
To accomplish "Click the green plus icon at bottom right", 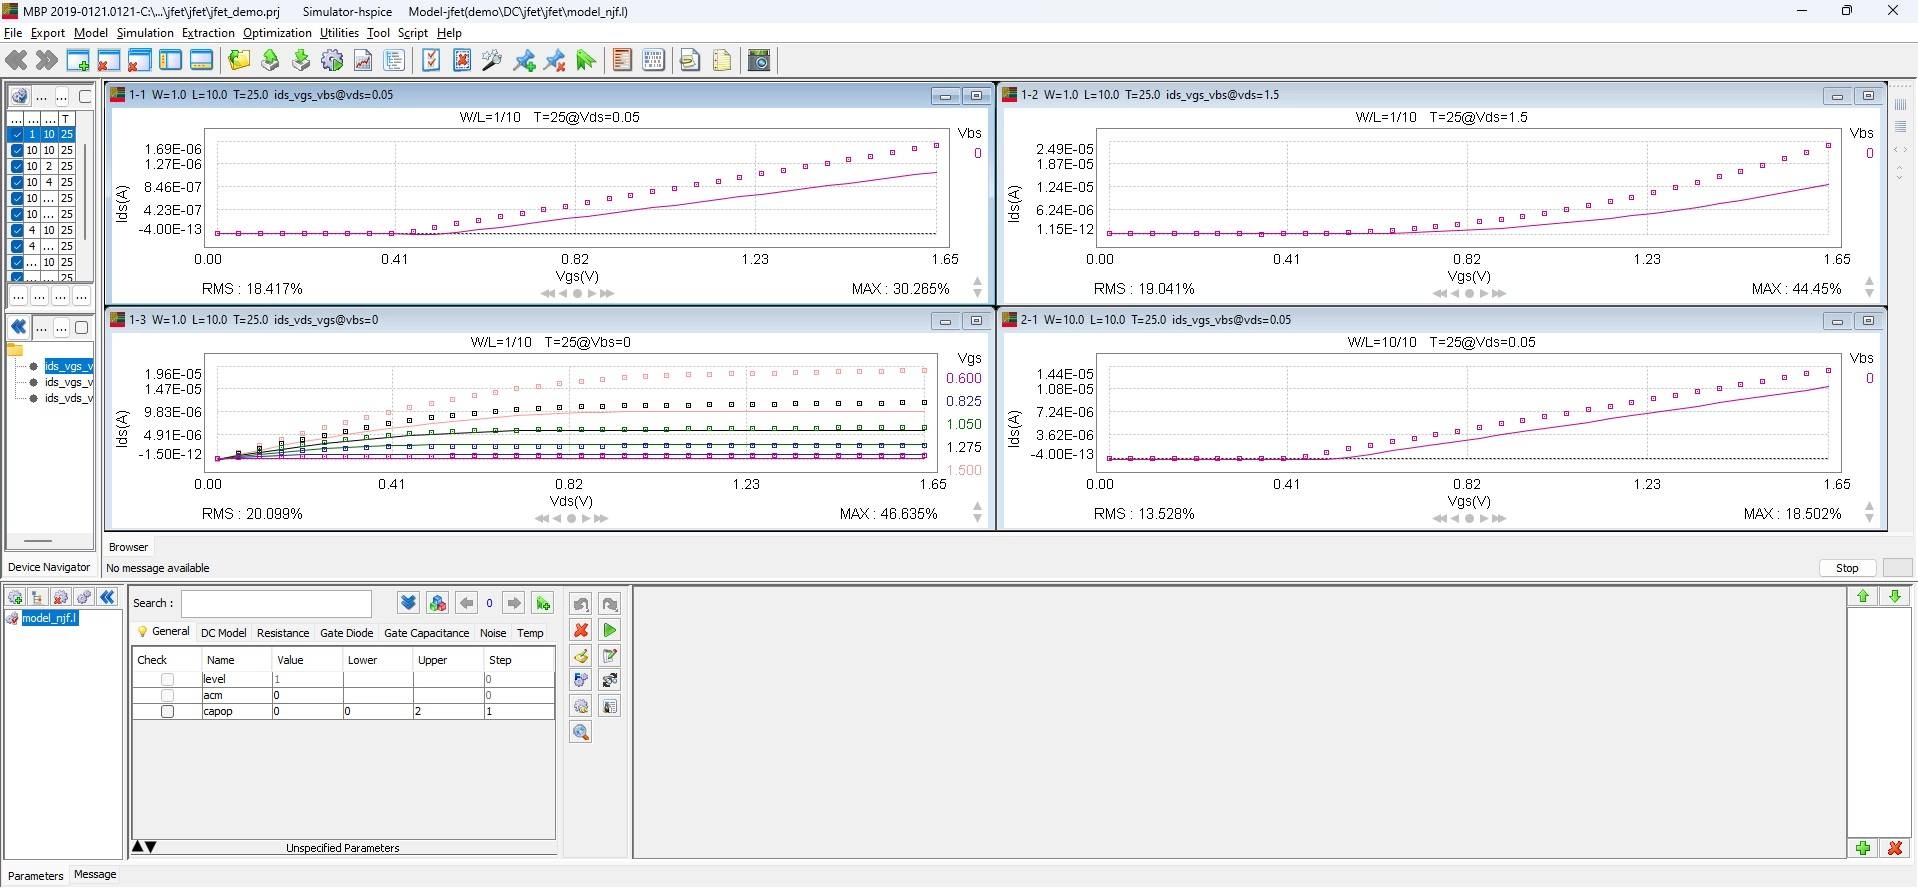I will pos(1863,848).
